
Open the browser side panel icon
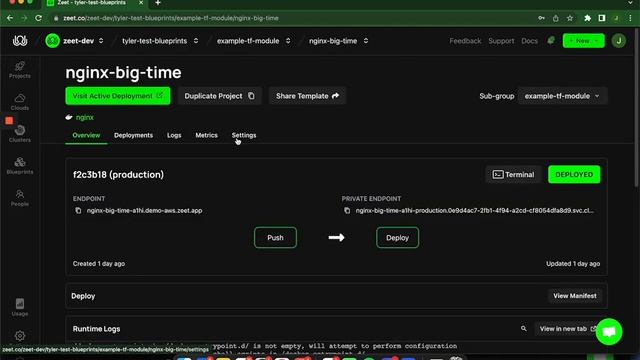point(602,18)
